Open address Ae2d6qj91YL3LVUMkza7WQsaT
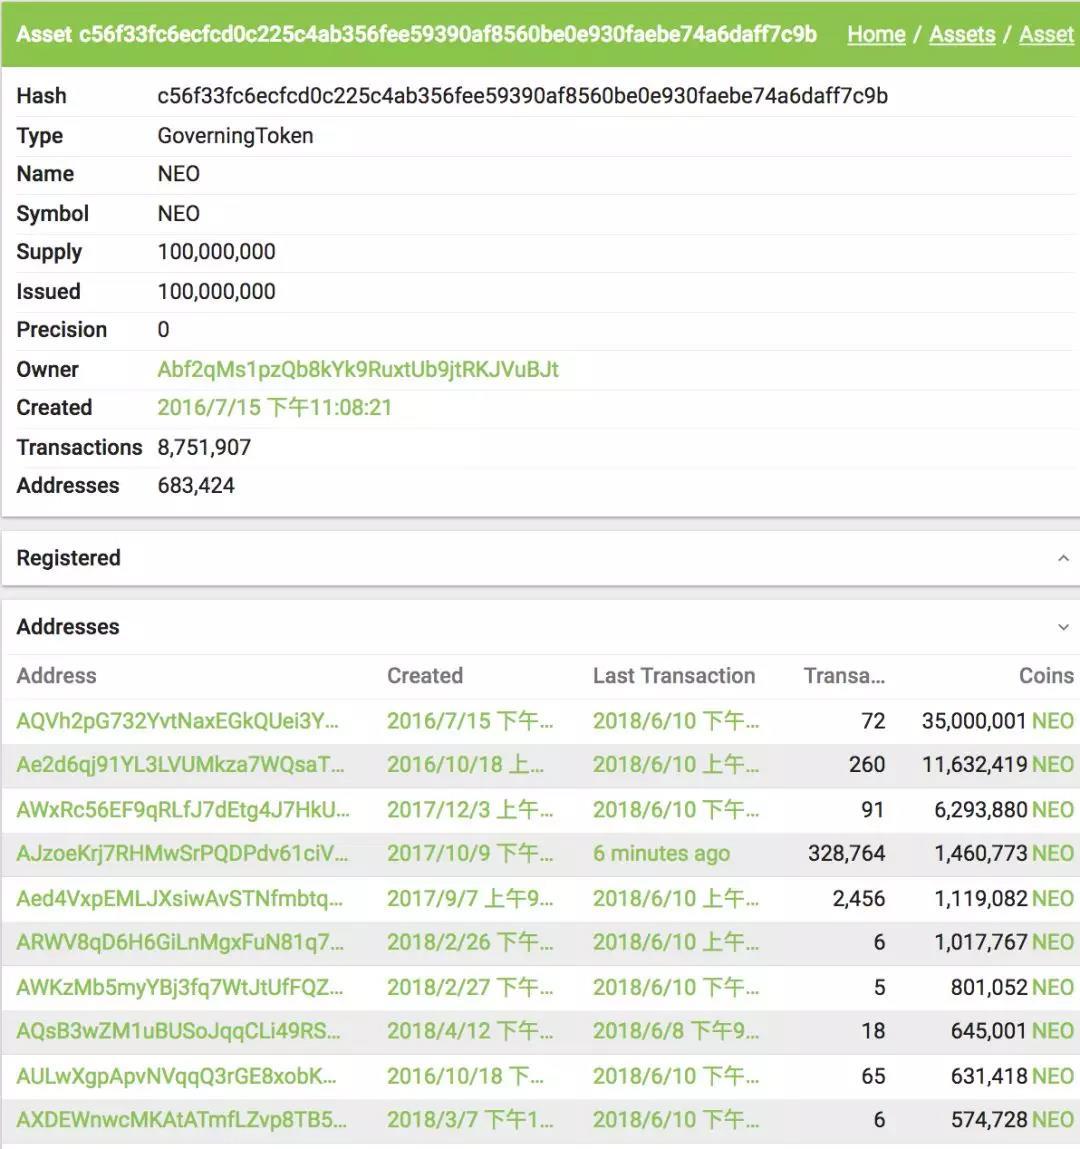The width and height of the screenshot is (1080, 1149). tap(180, 764)
